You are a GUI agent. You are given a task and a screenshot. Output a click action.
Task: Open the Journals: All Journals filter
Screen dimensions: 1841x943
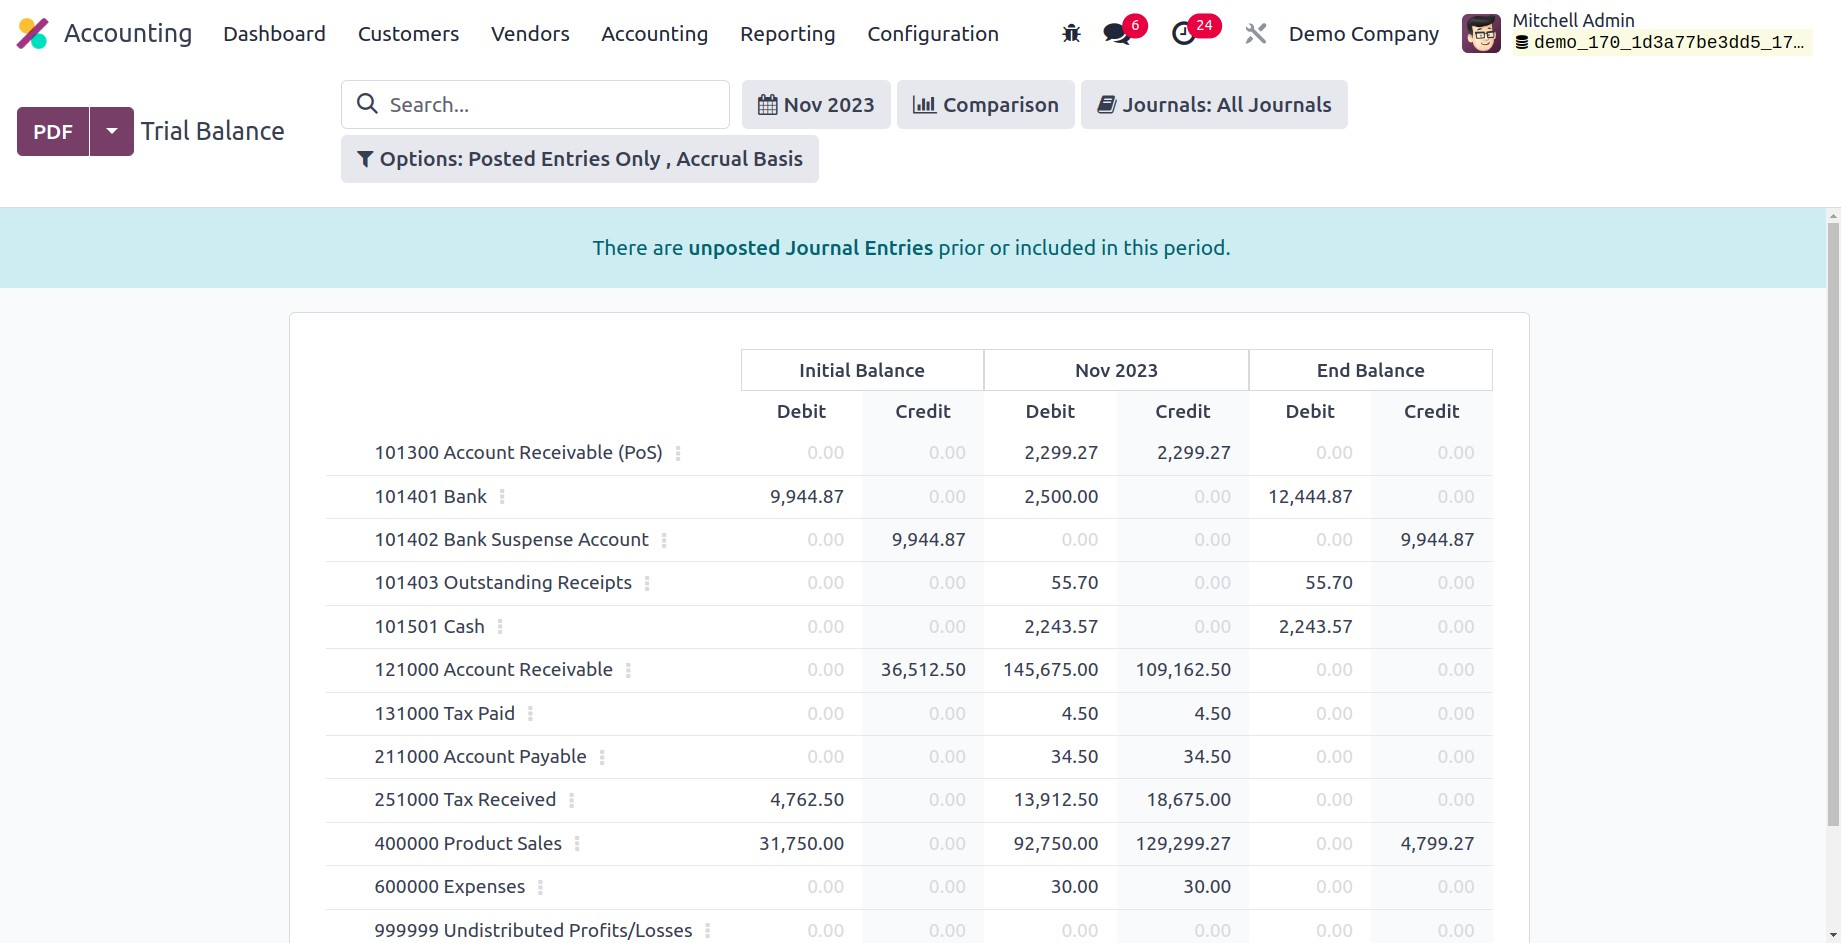(1214, 105)
